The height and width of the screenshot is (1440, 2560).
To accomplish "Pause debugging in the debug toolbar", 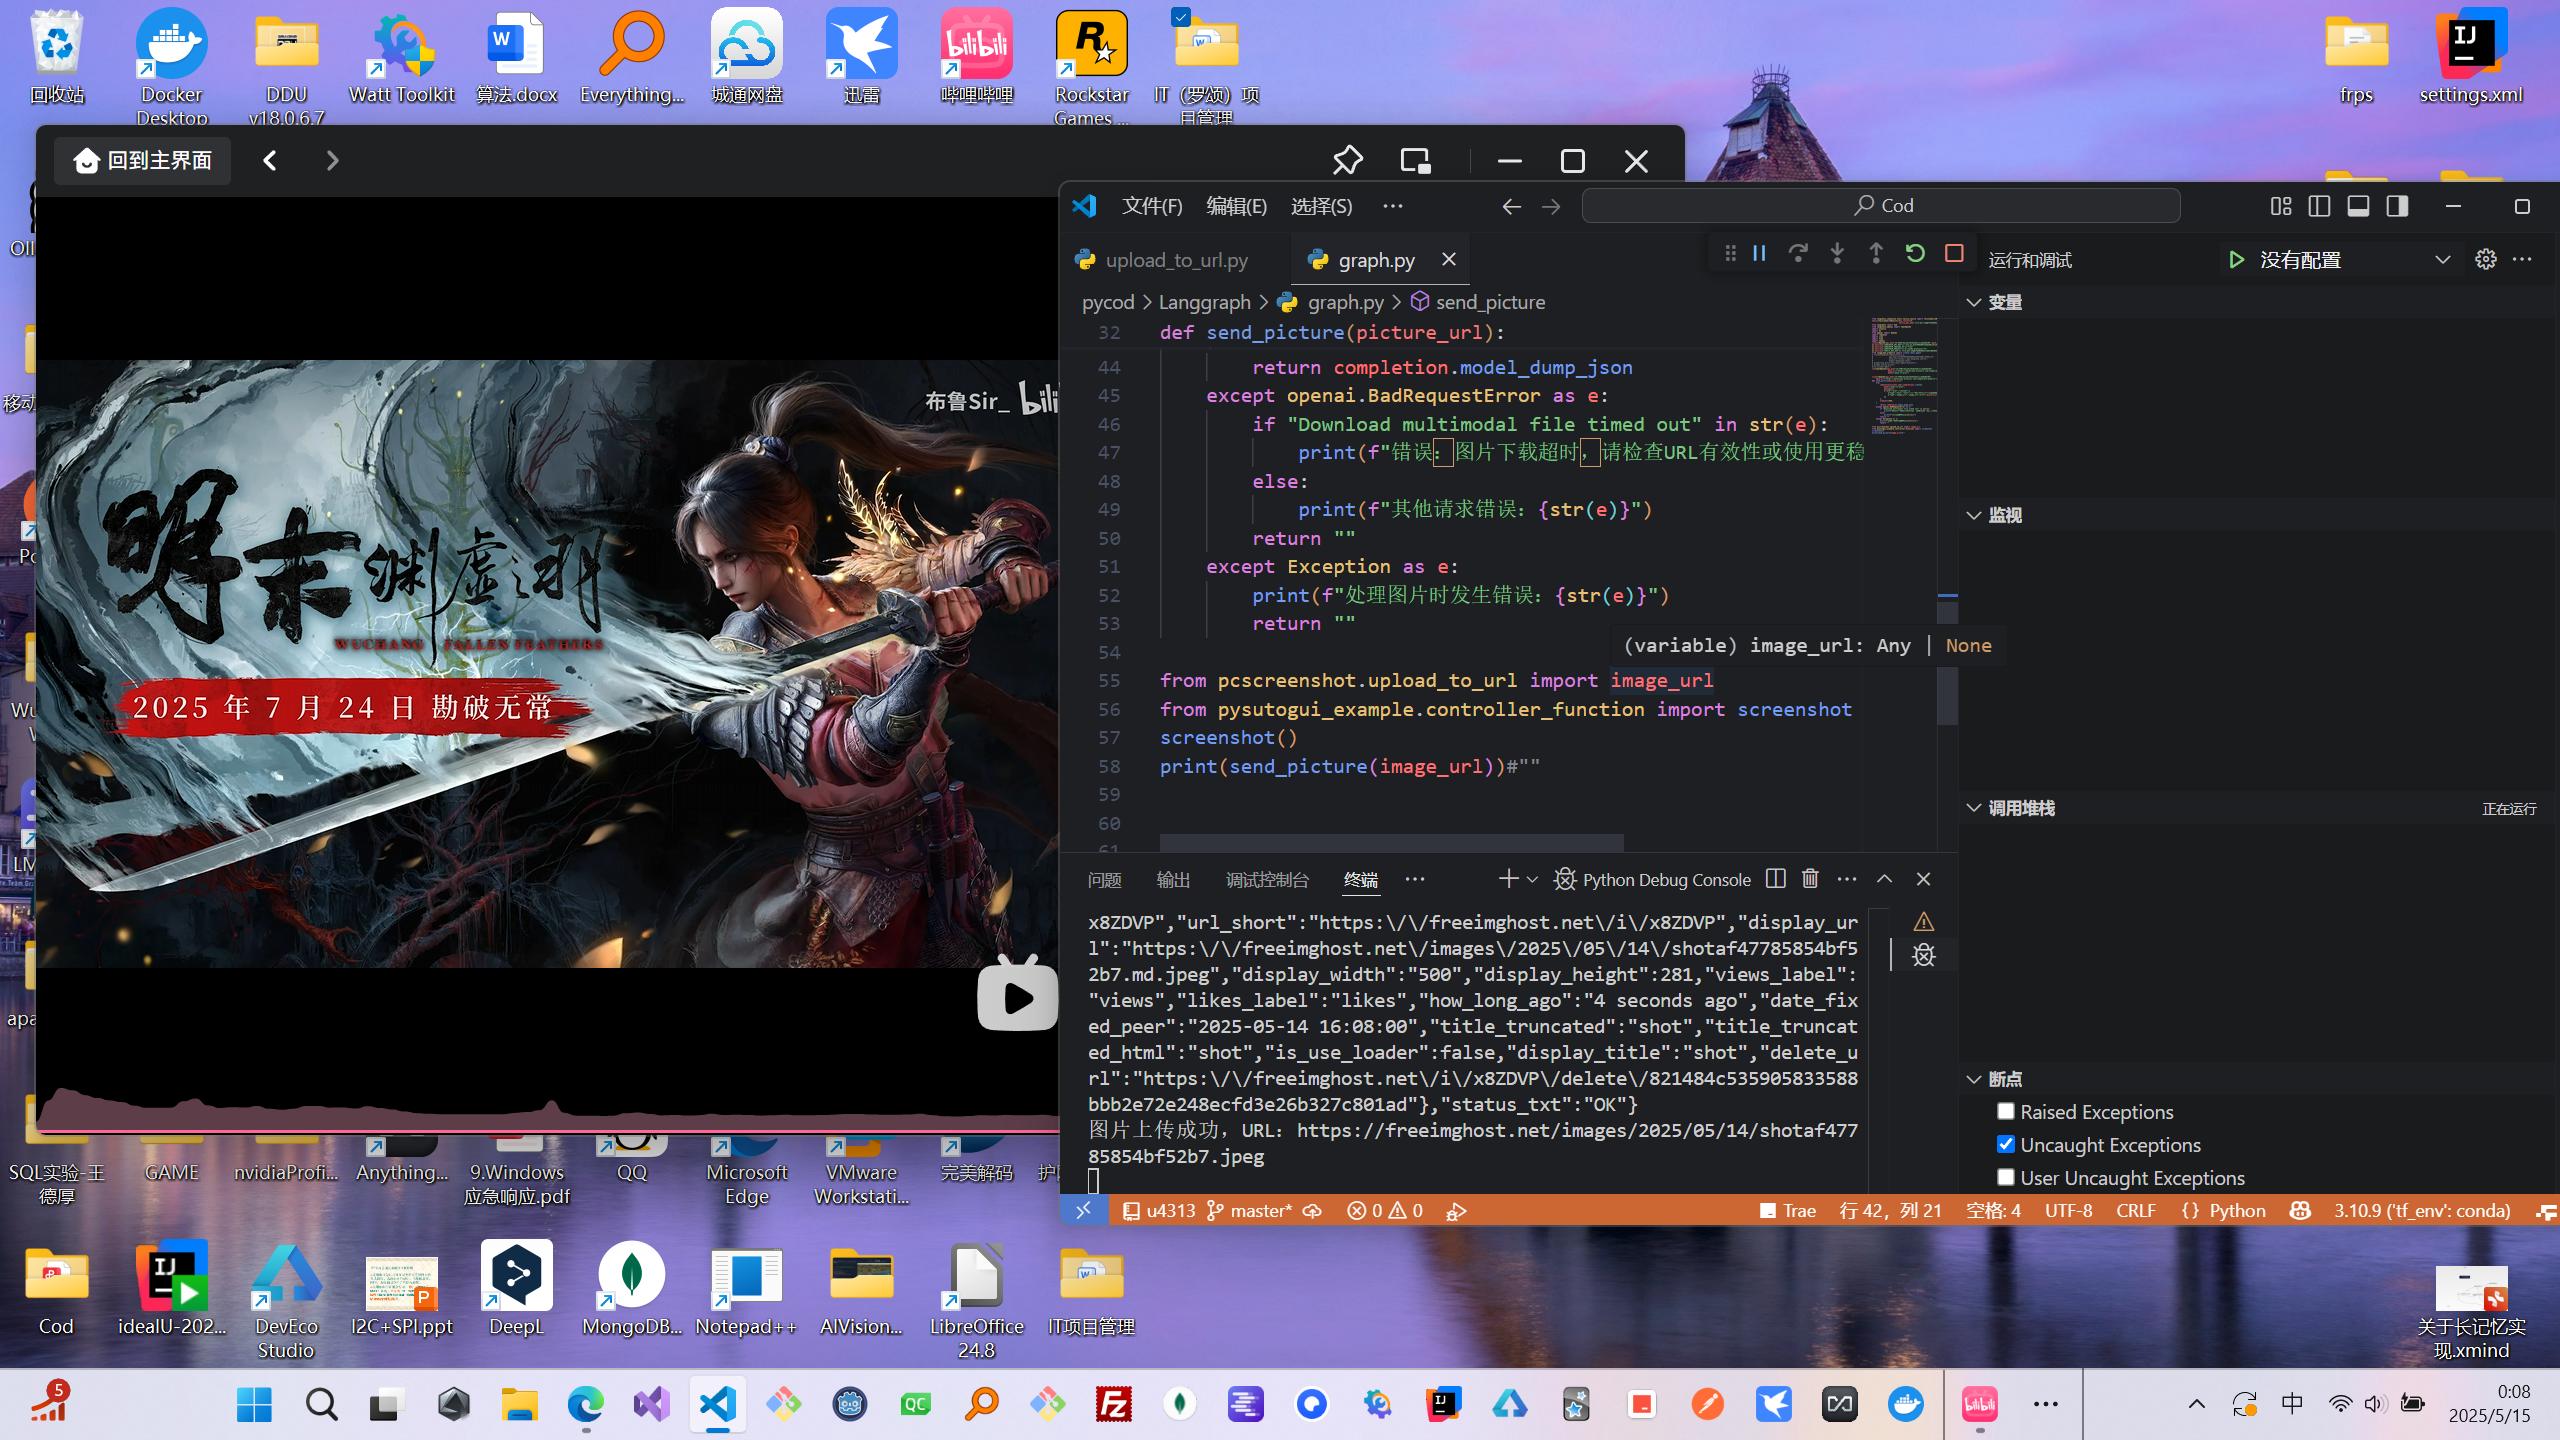I will 1759,254.
